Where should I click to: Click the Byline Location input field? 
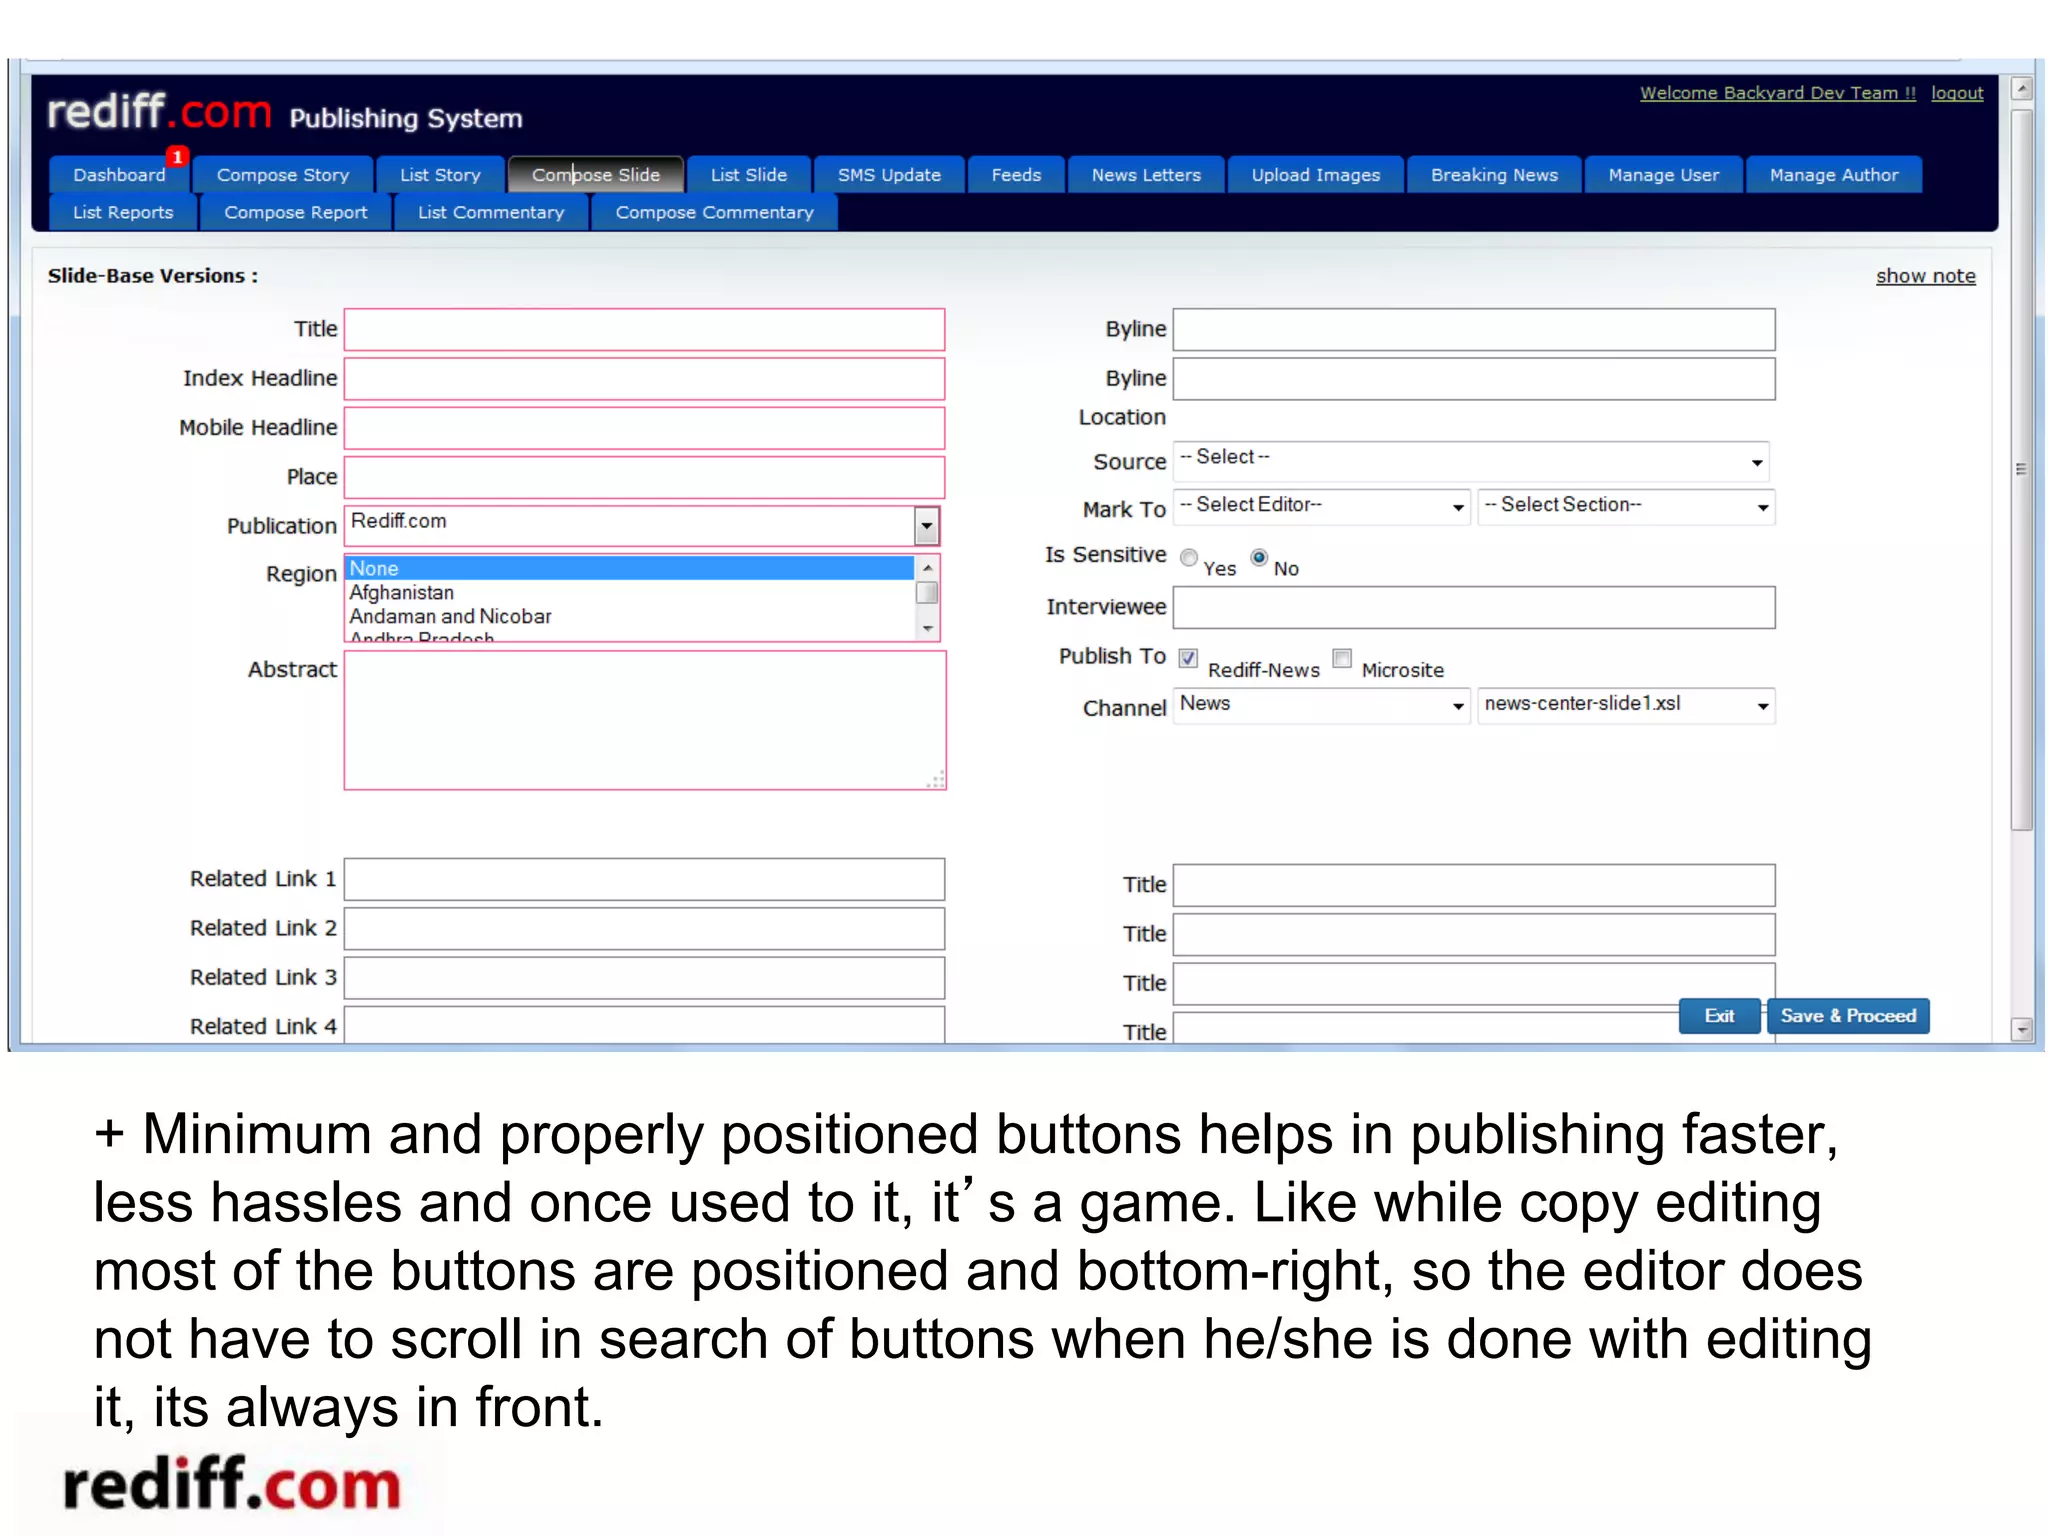[x=1474, y=379]
